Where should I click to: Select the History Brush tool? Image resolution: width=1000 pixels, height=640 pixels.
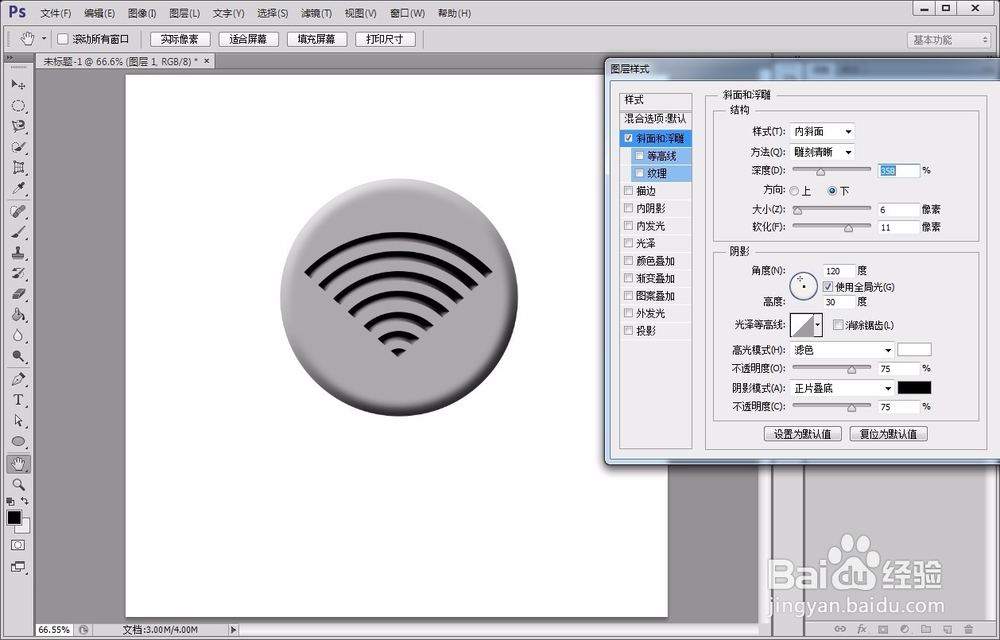18,273
